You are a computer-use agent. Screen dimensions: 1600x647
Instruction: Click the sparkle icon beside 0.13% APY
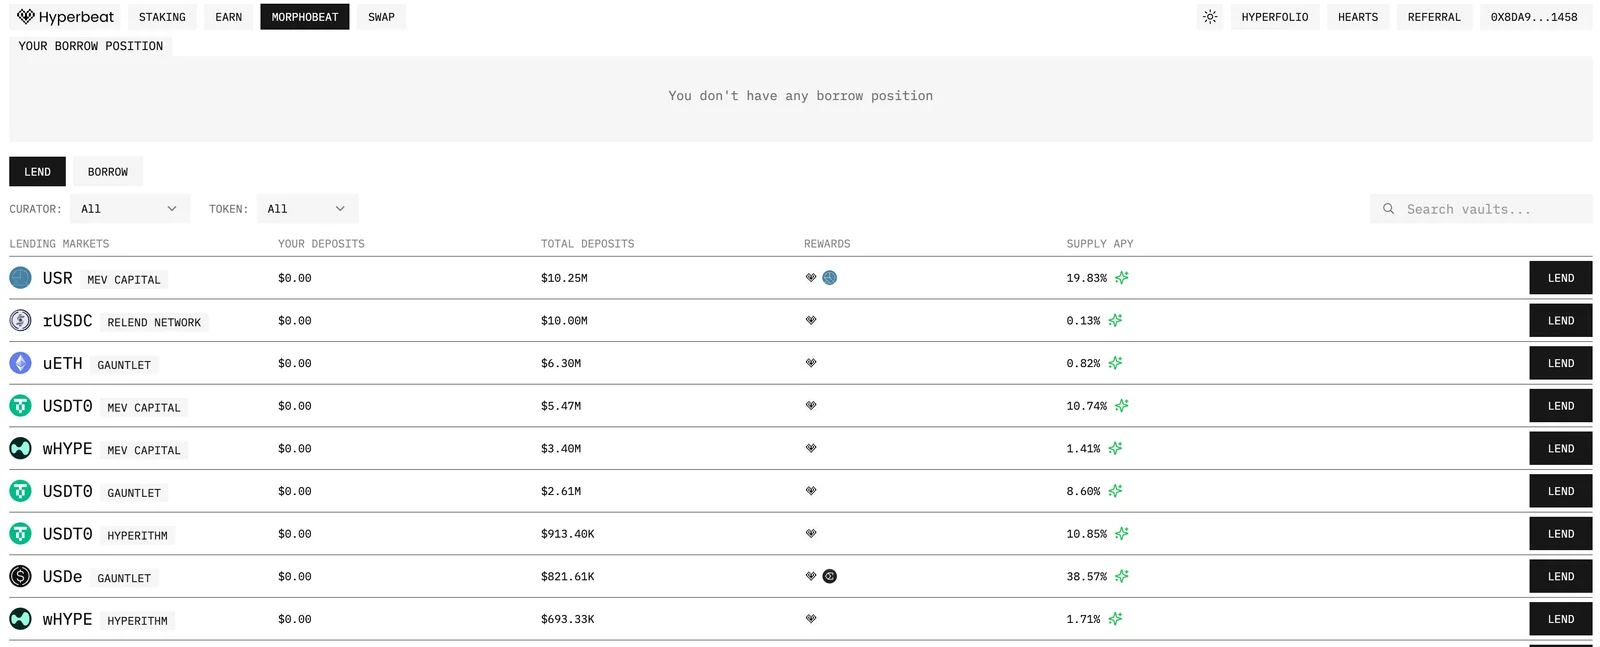(x=1115, y=320)
